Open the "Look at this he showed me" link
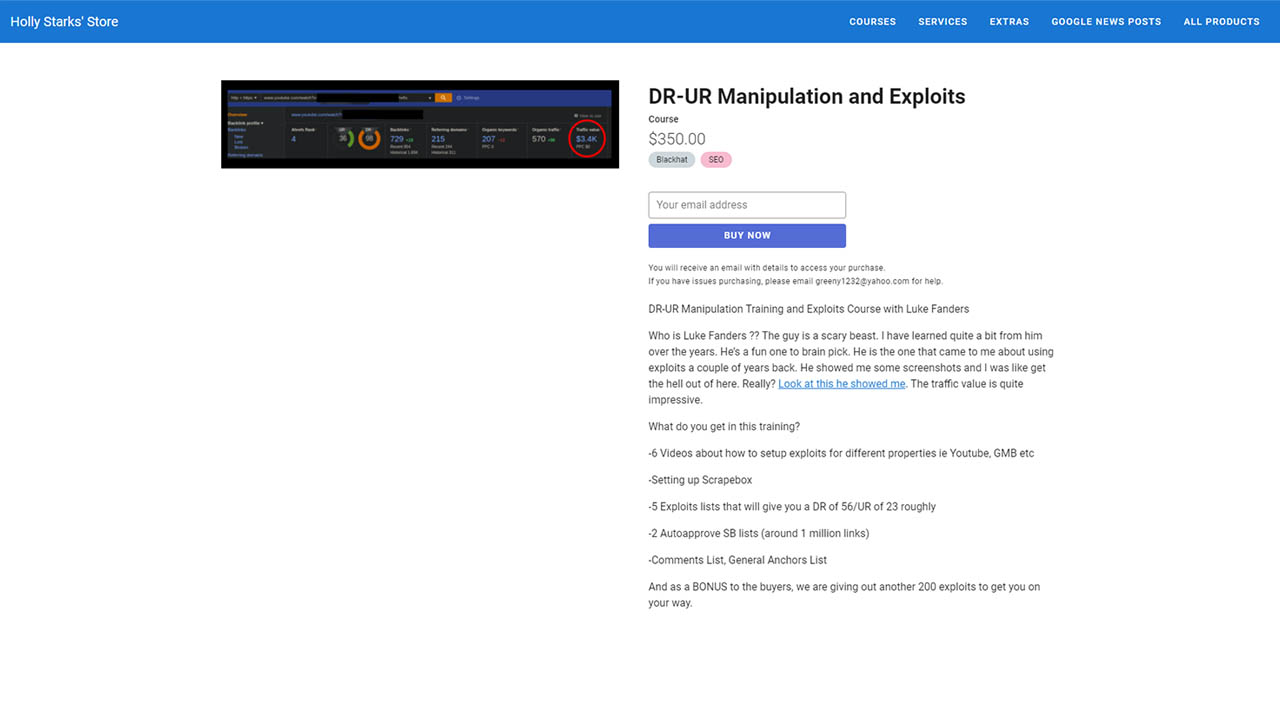The height and width of the screenshot is (720, 1280). (x=841, y=384)
